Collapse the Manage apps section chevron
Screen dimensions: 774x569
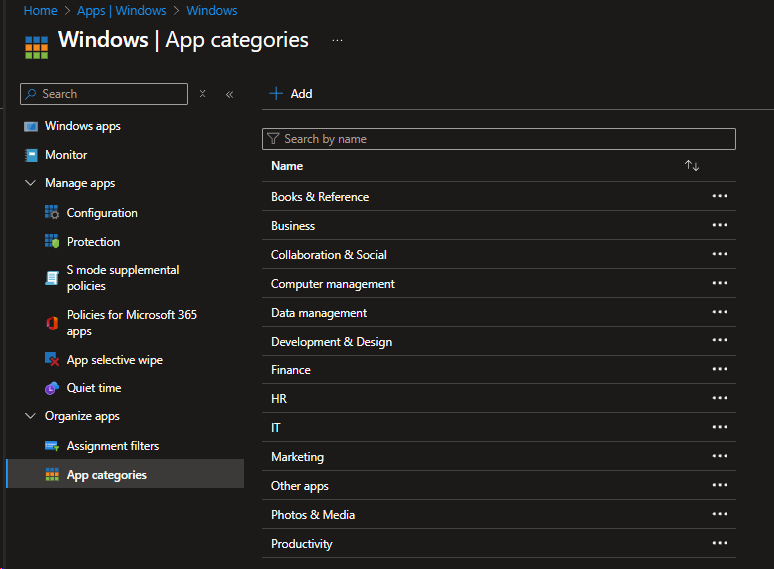pos(31,183)
